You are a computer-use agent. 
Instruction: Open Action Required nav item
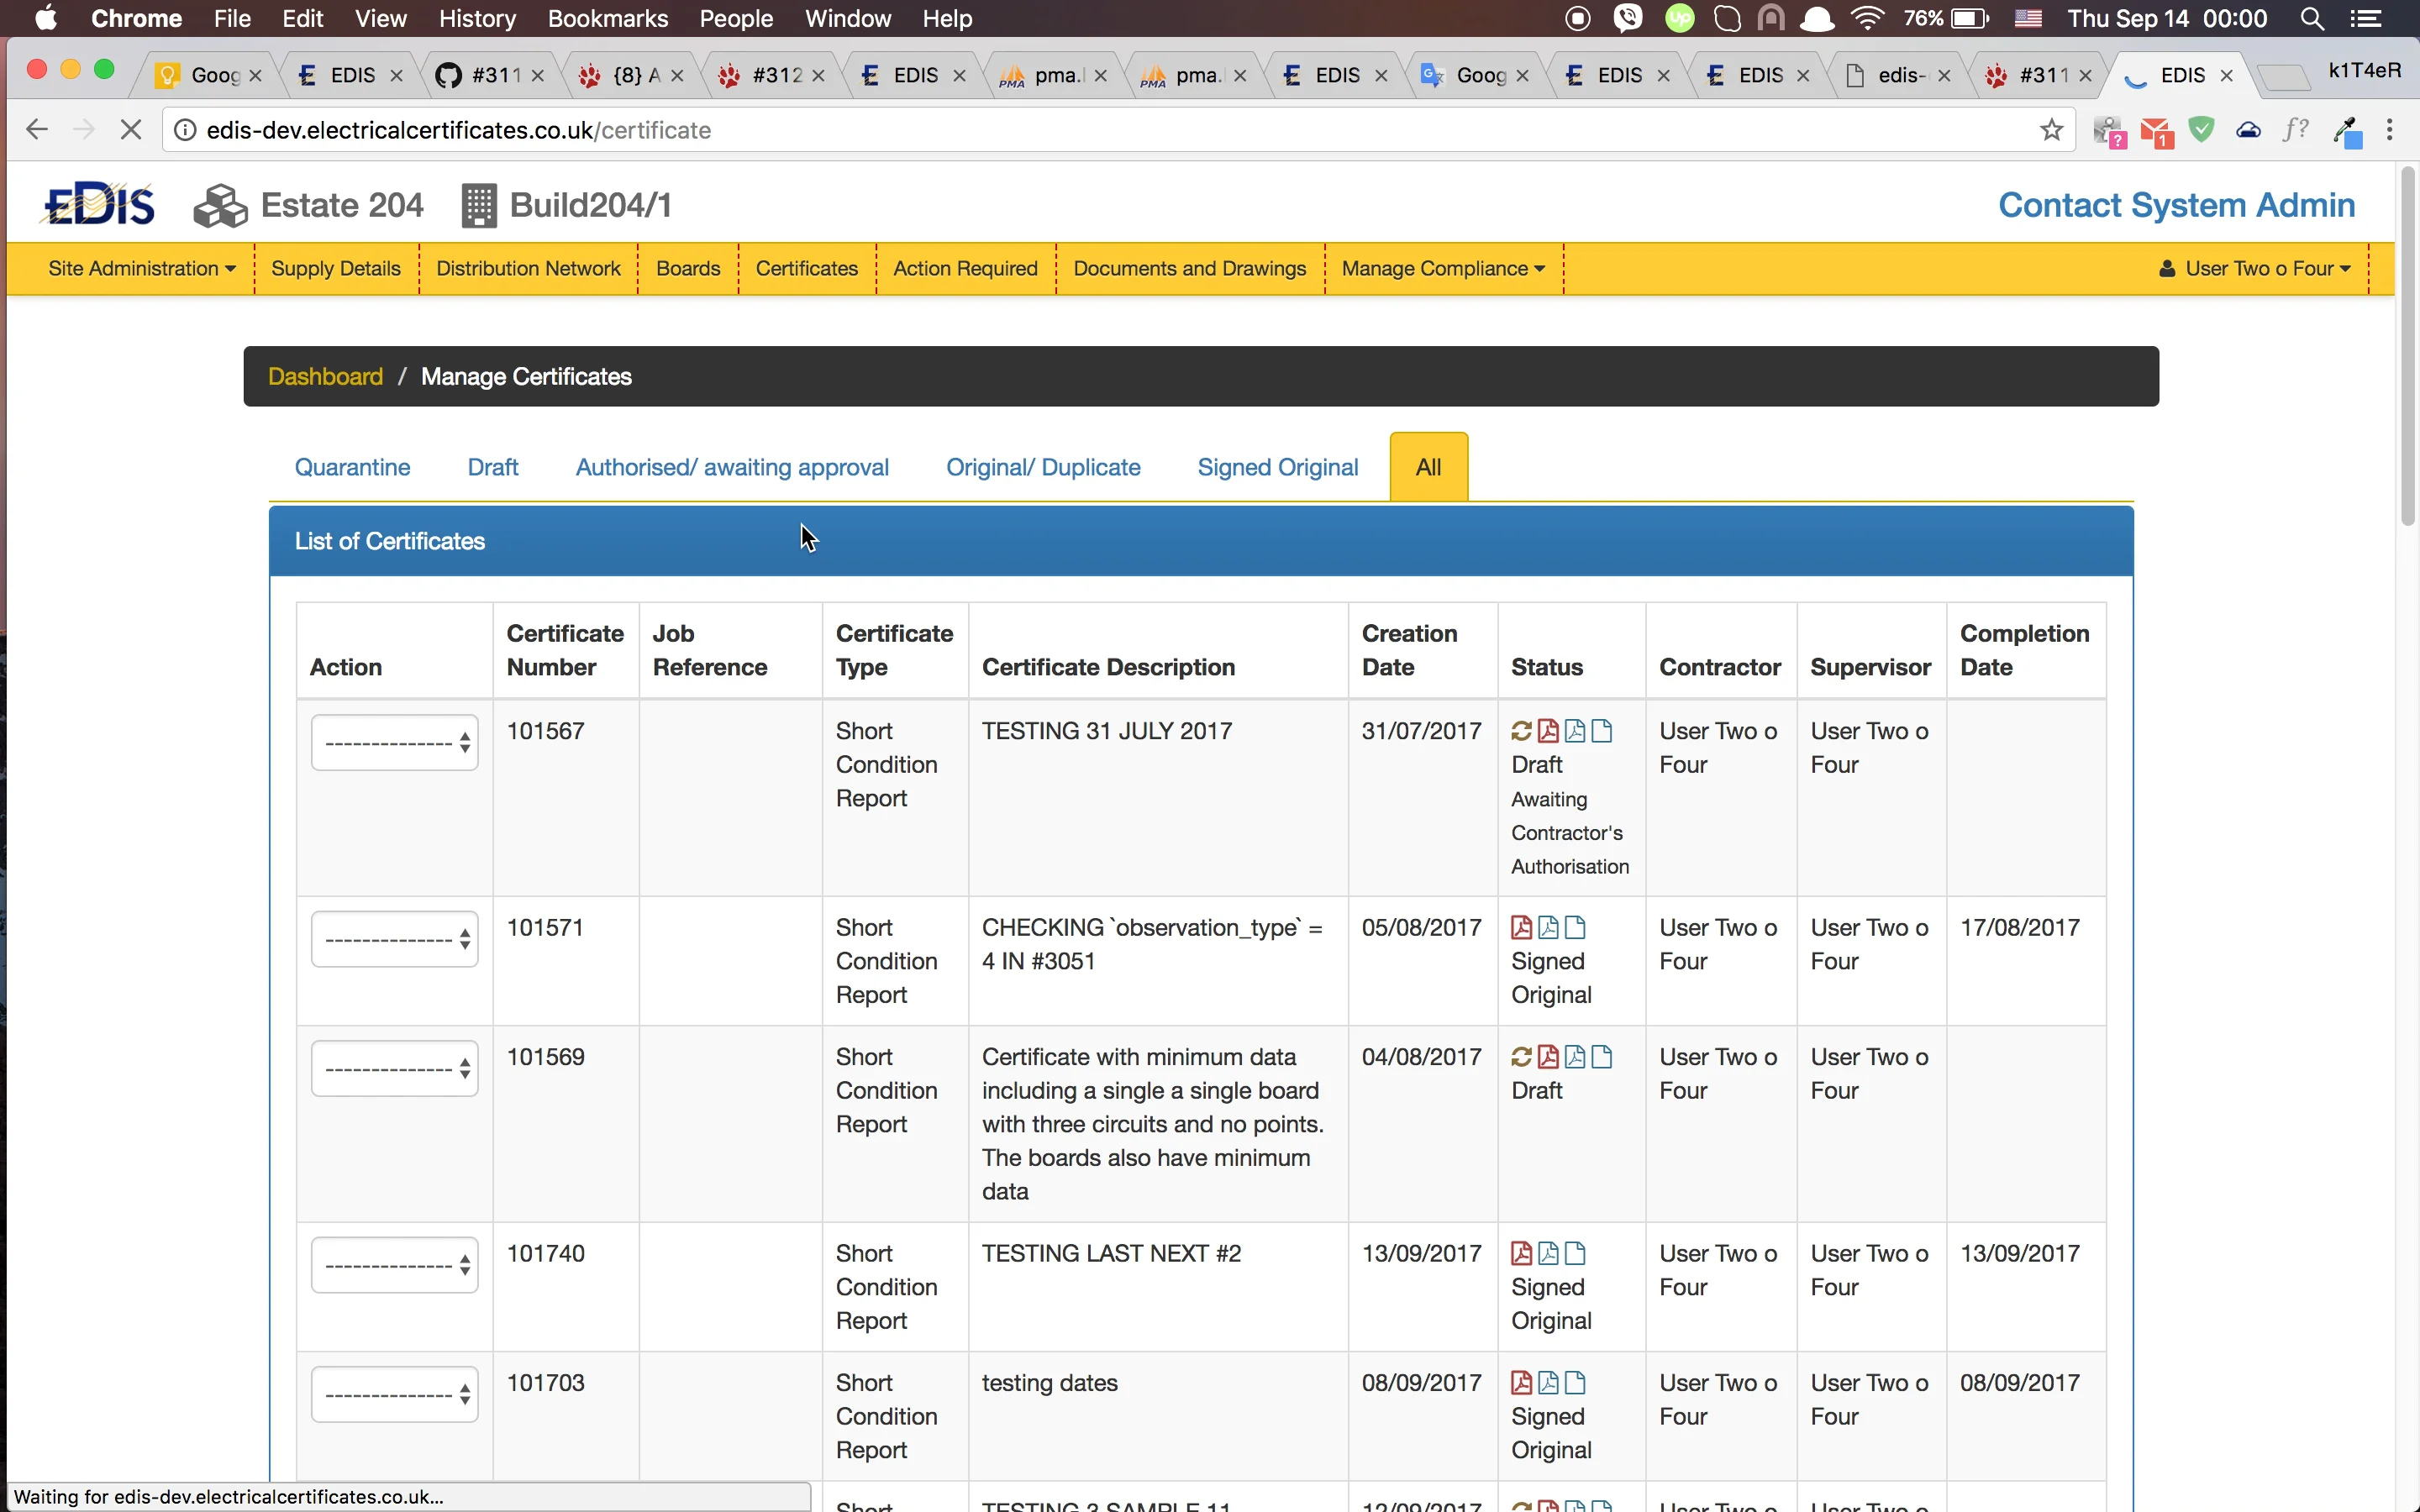965,268
